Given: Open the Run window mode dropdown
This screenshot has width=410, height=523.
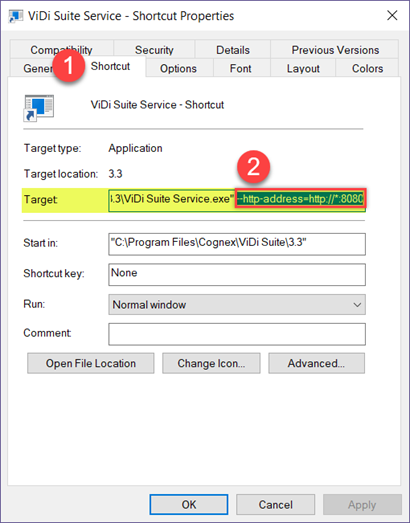Looking at the screenshot, I should [x=237, y=305].
